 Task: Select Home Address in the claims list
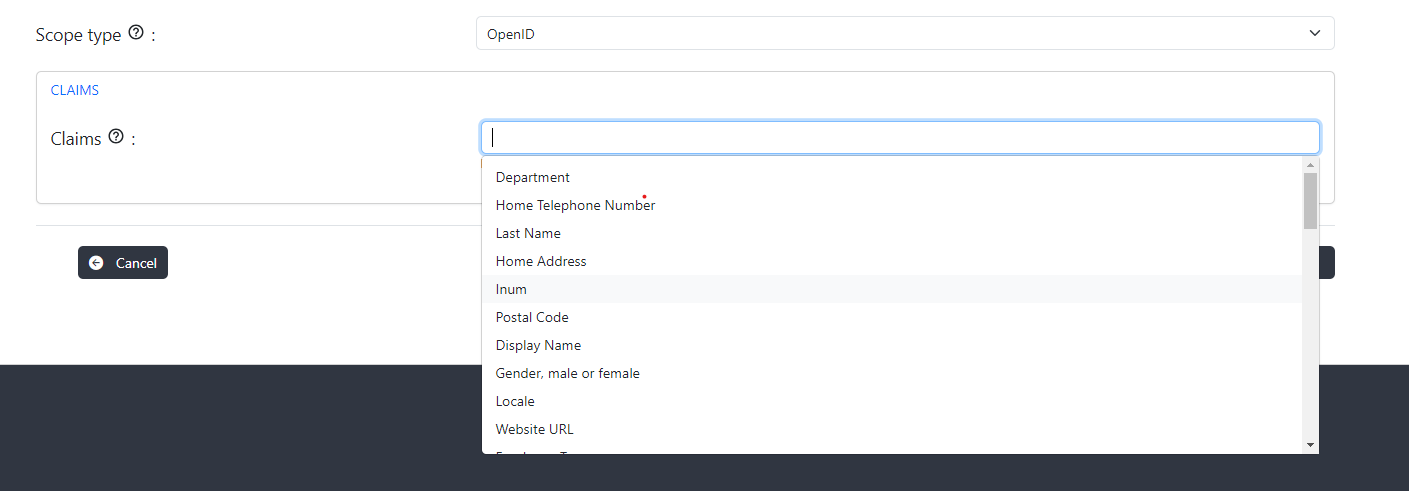(x=541, y=261)
